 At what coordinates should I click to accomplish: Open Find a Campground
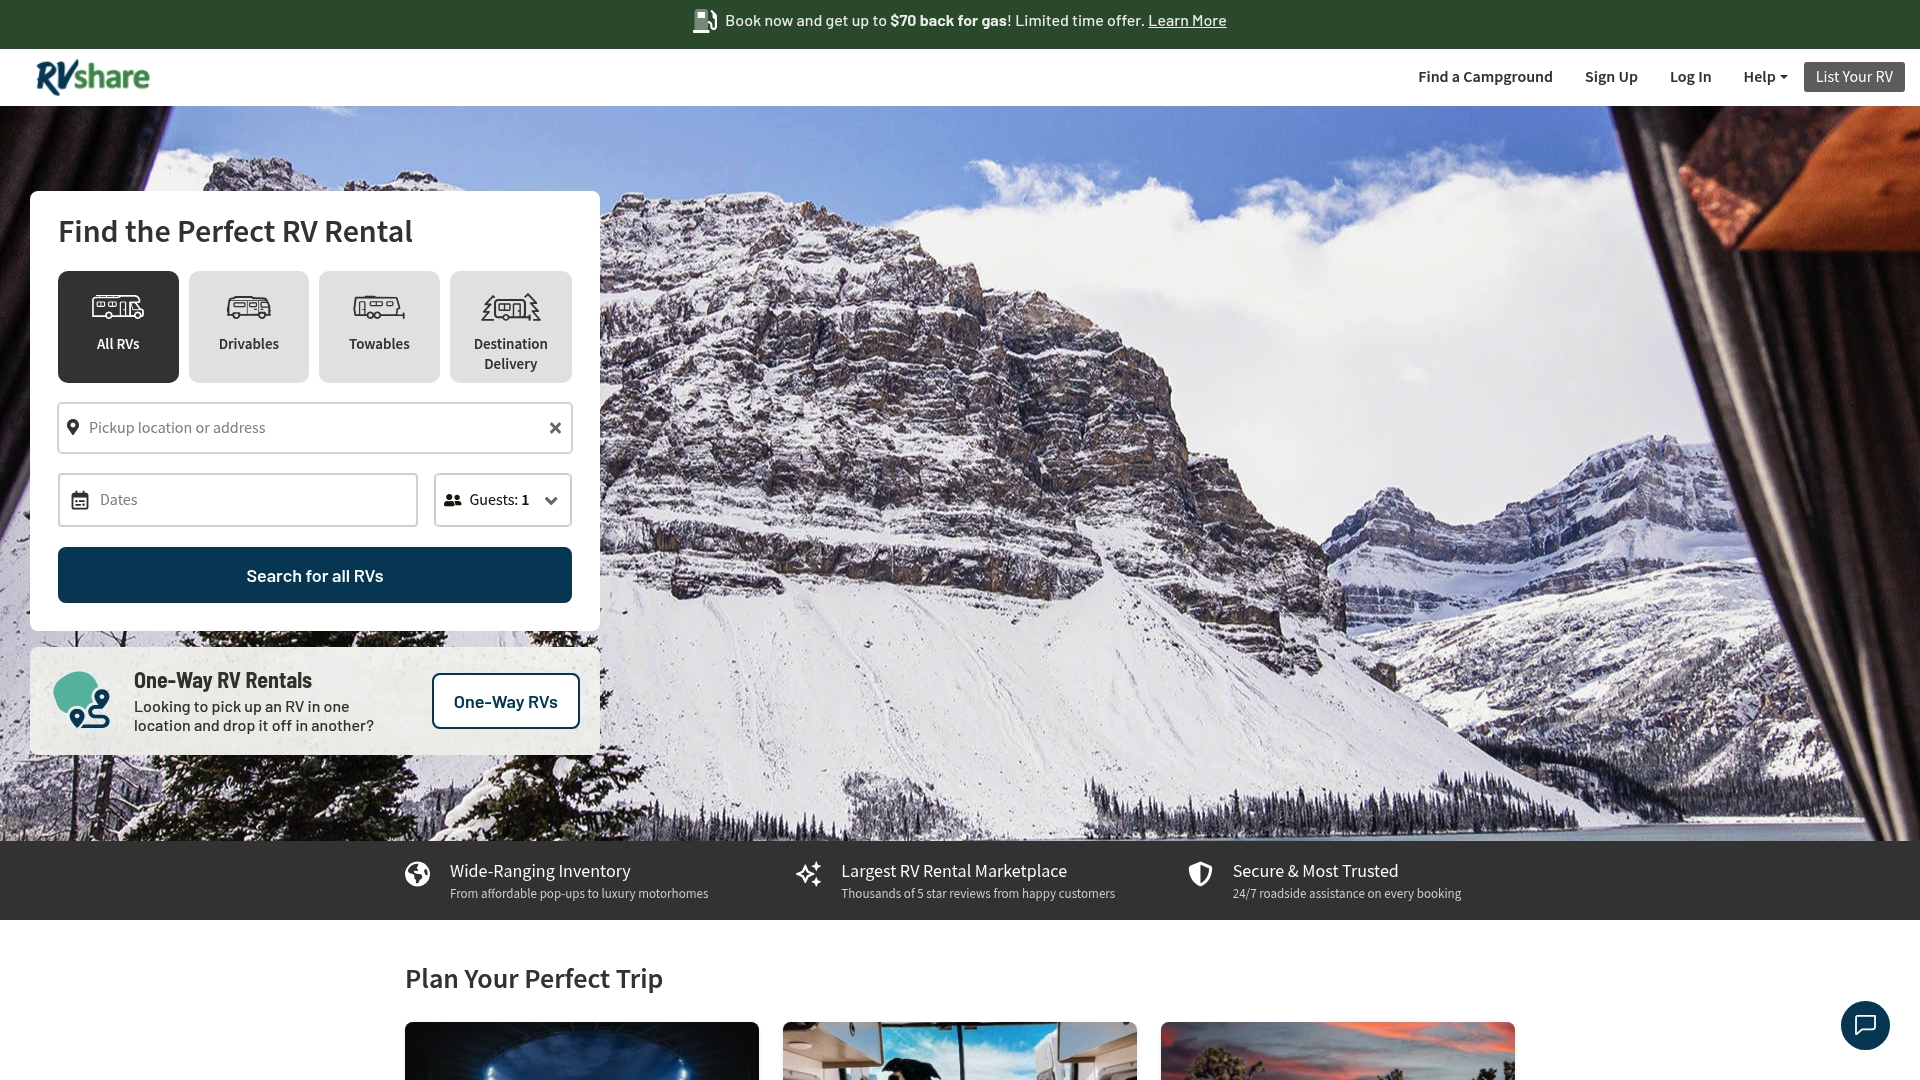point(1485,77)
